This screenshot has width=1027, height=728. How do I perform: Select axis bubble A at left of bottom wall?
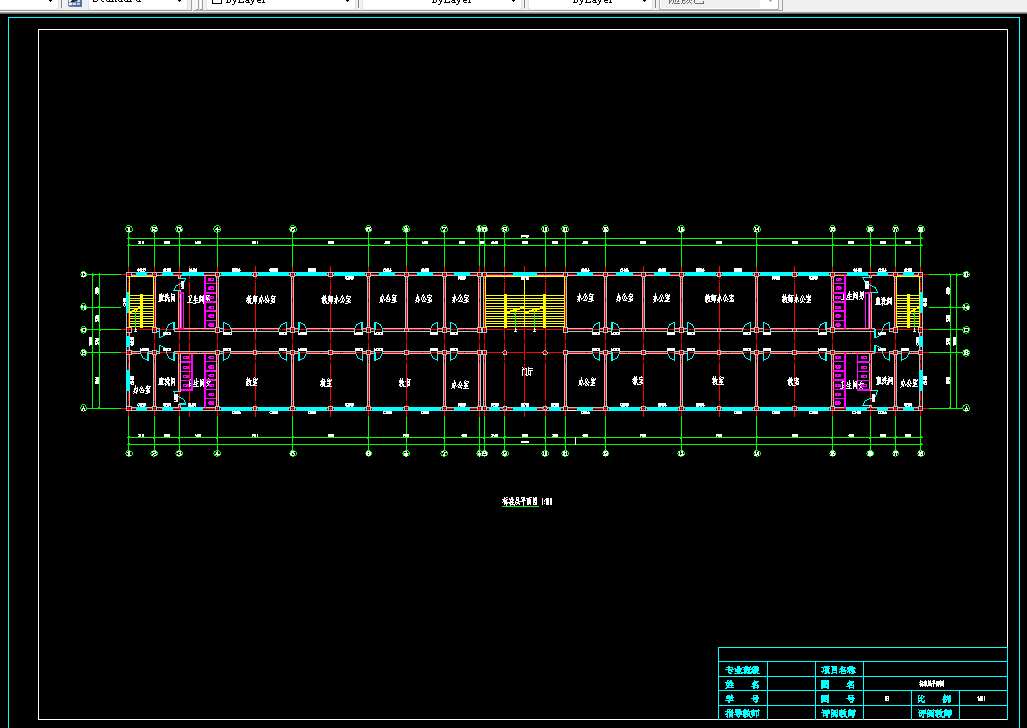coord(83,408)
